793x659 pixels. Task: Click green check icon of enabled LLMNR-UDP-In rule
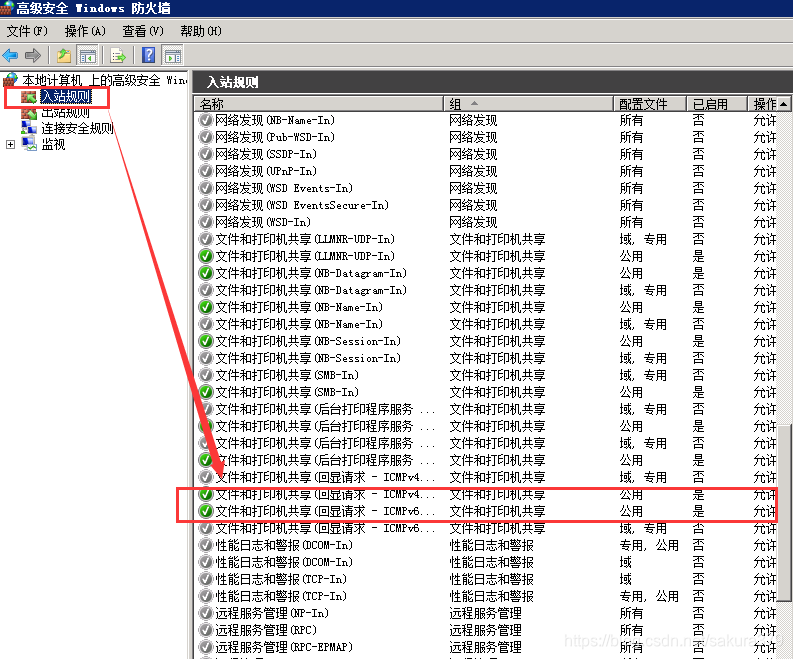point(205,256)
